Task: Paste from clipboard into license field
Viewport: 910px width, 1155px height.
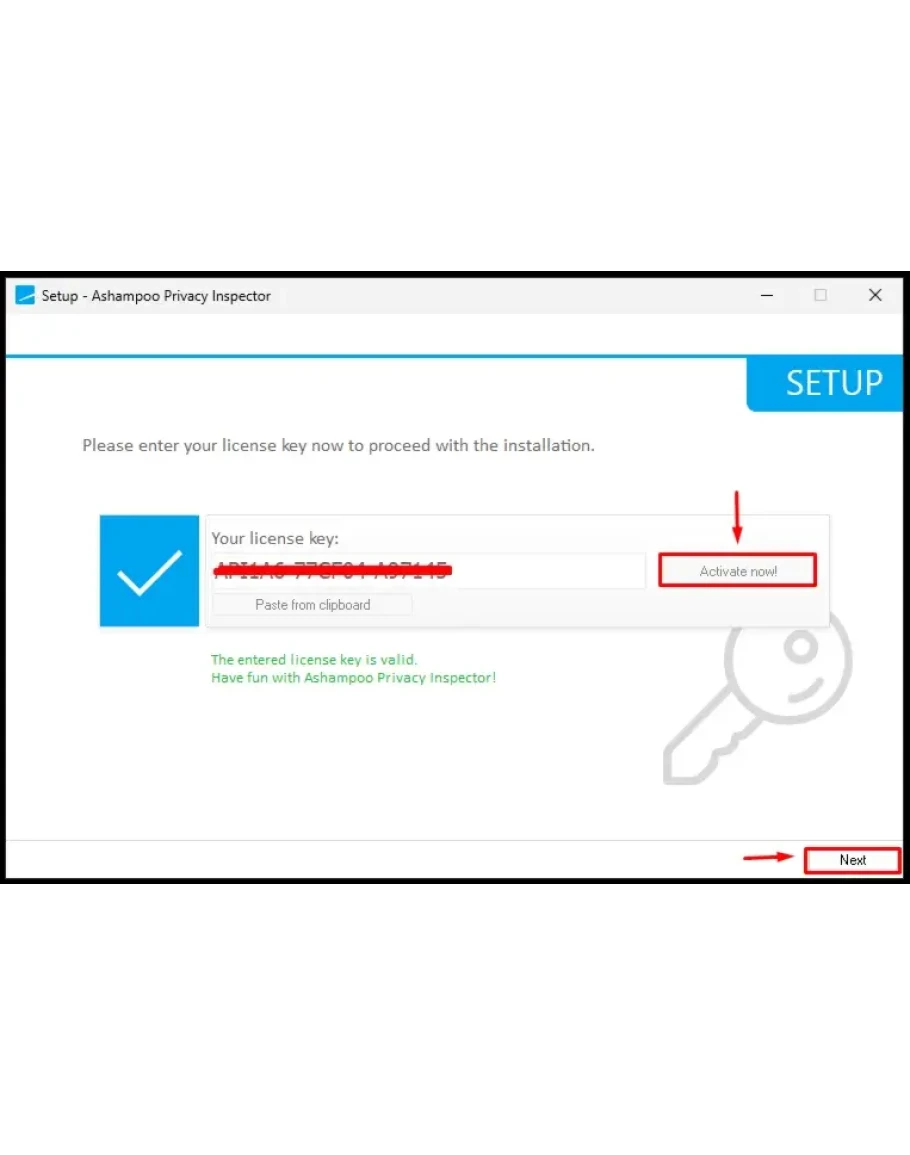Action: coord(312,605)
